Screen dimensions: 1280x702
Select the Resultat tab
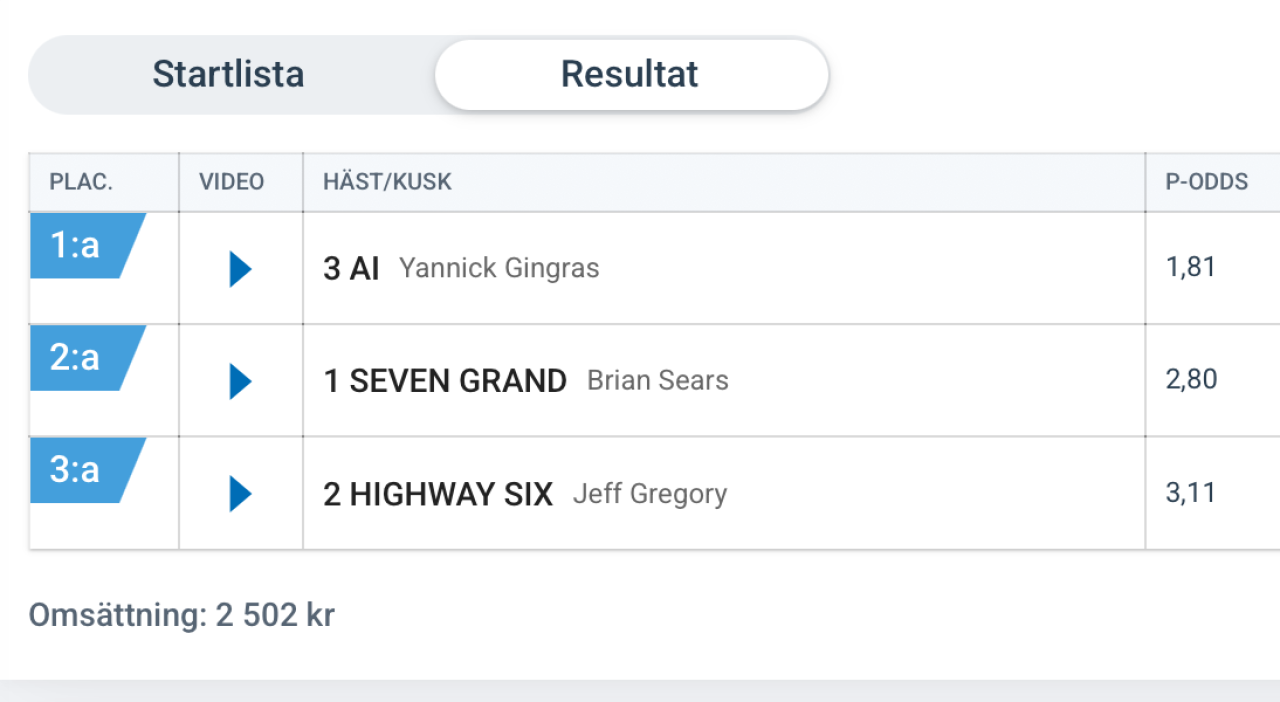(x=630, y=74)
